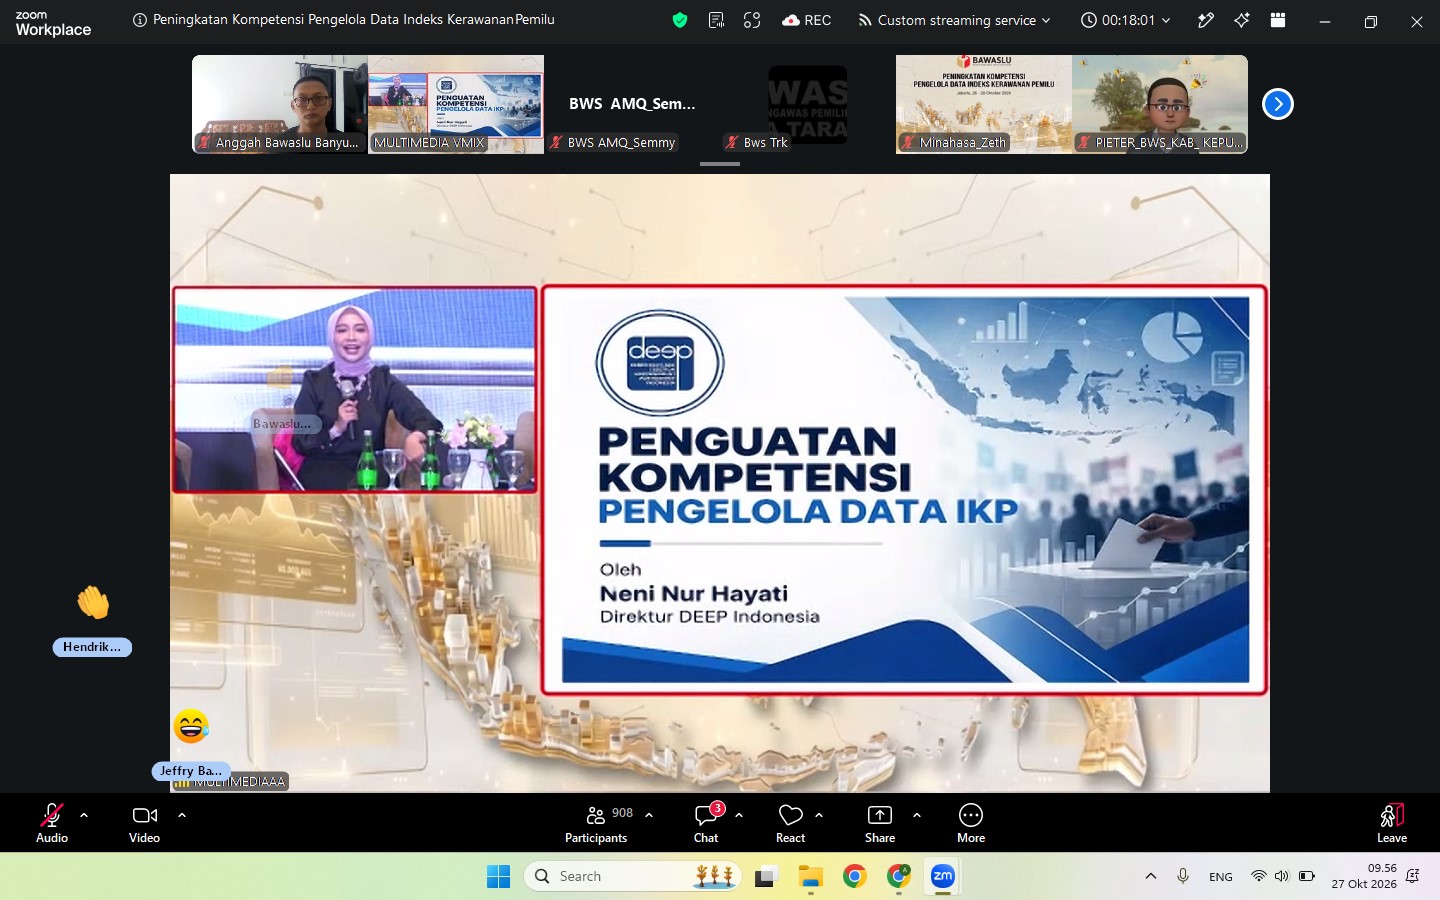The height and width of the screenshot is (900, 1440).
Task: Expand the Share options arrow
Action: (x=917, y=815)
